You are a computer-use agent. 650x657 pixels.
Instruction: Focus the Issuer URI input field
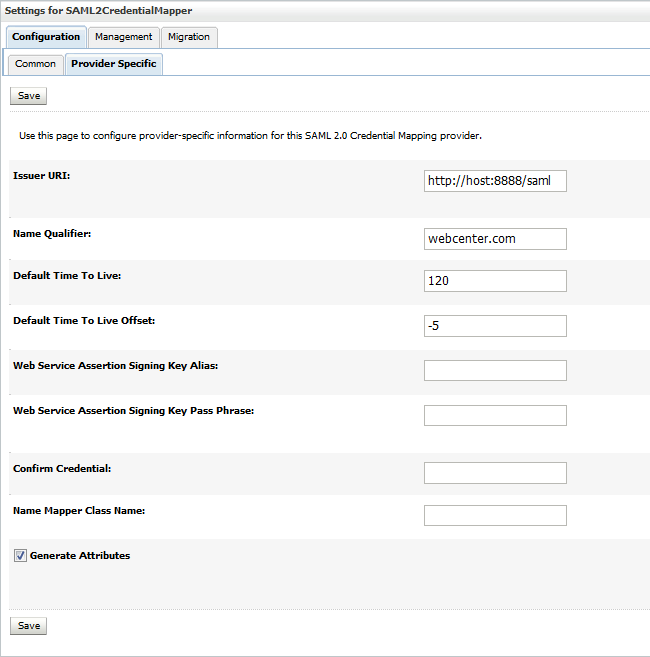click(x=495, y=181)
